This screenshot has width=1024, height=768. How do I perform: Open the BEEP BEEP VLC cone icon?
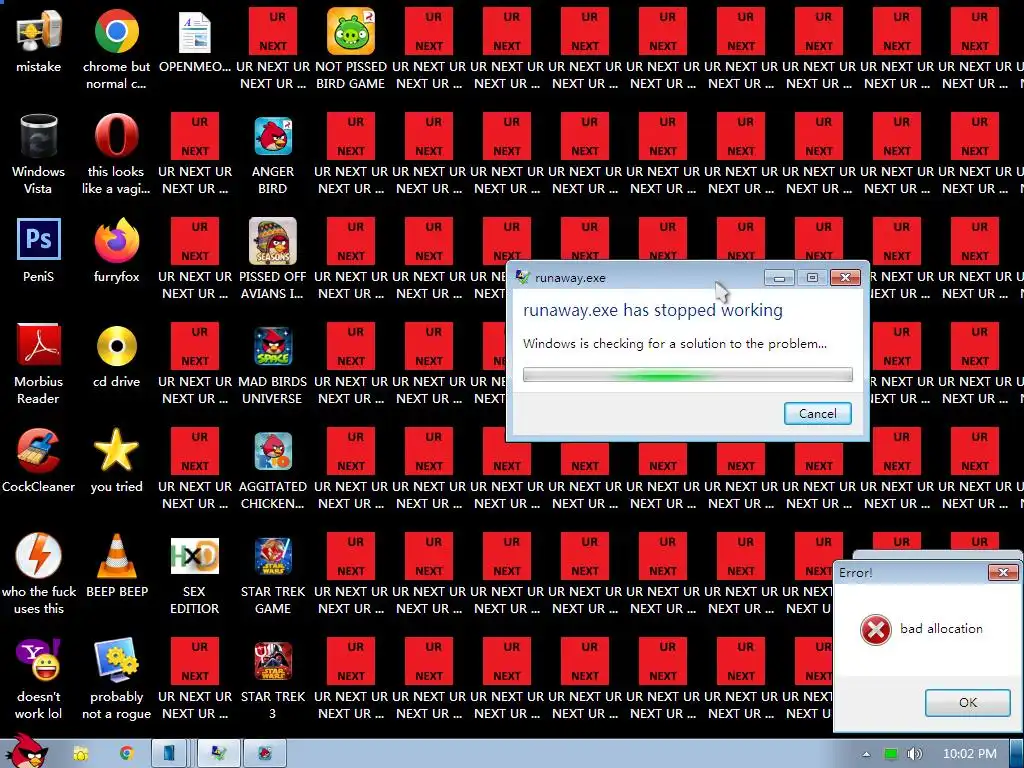click(116, 555)
